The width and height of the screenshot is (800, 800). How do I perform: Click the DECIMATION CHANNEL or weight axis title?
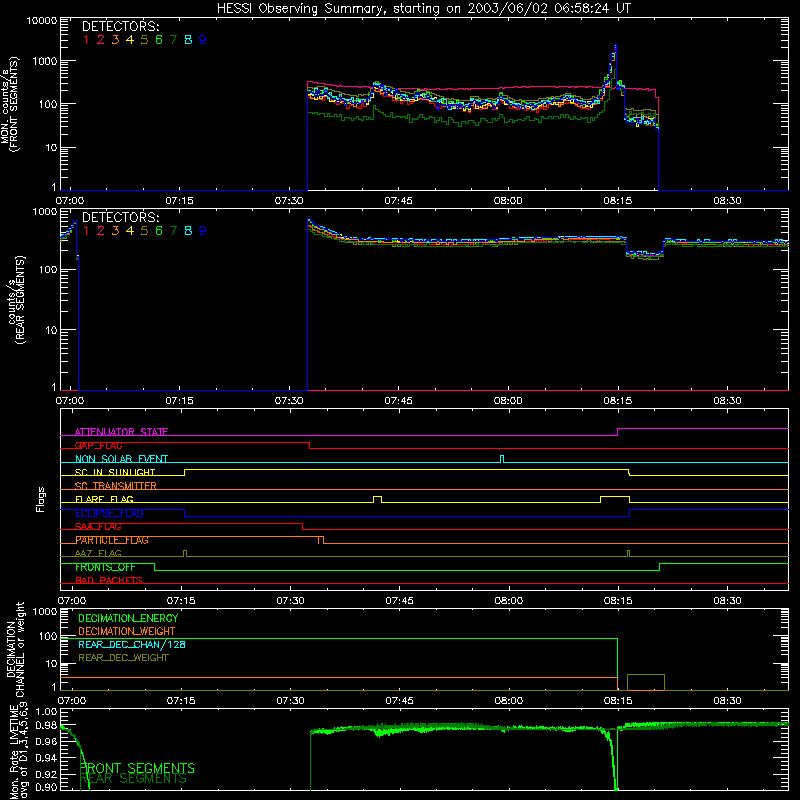click(x=15, y=650)
